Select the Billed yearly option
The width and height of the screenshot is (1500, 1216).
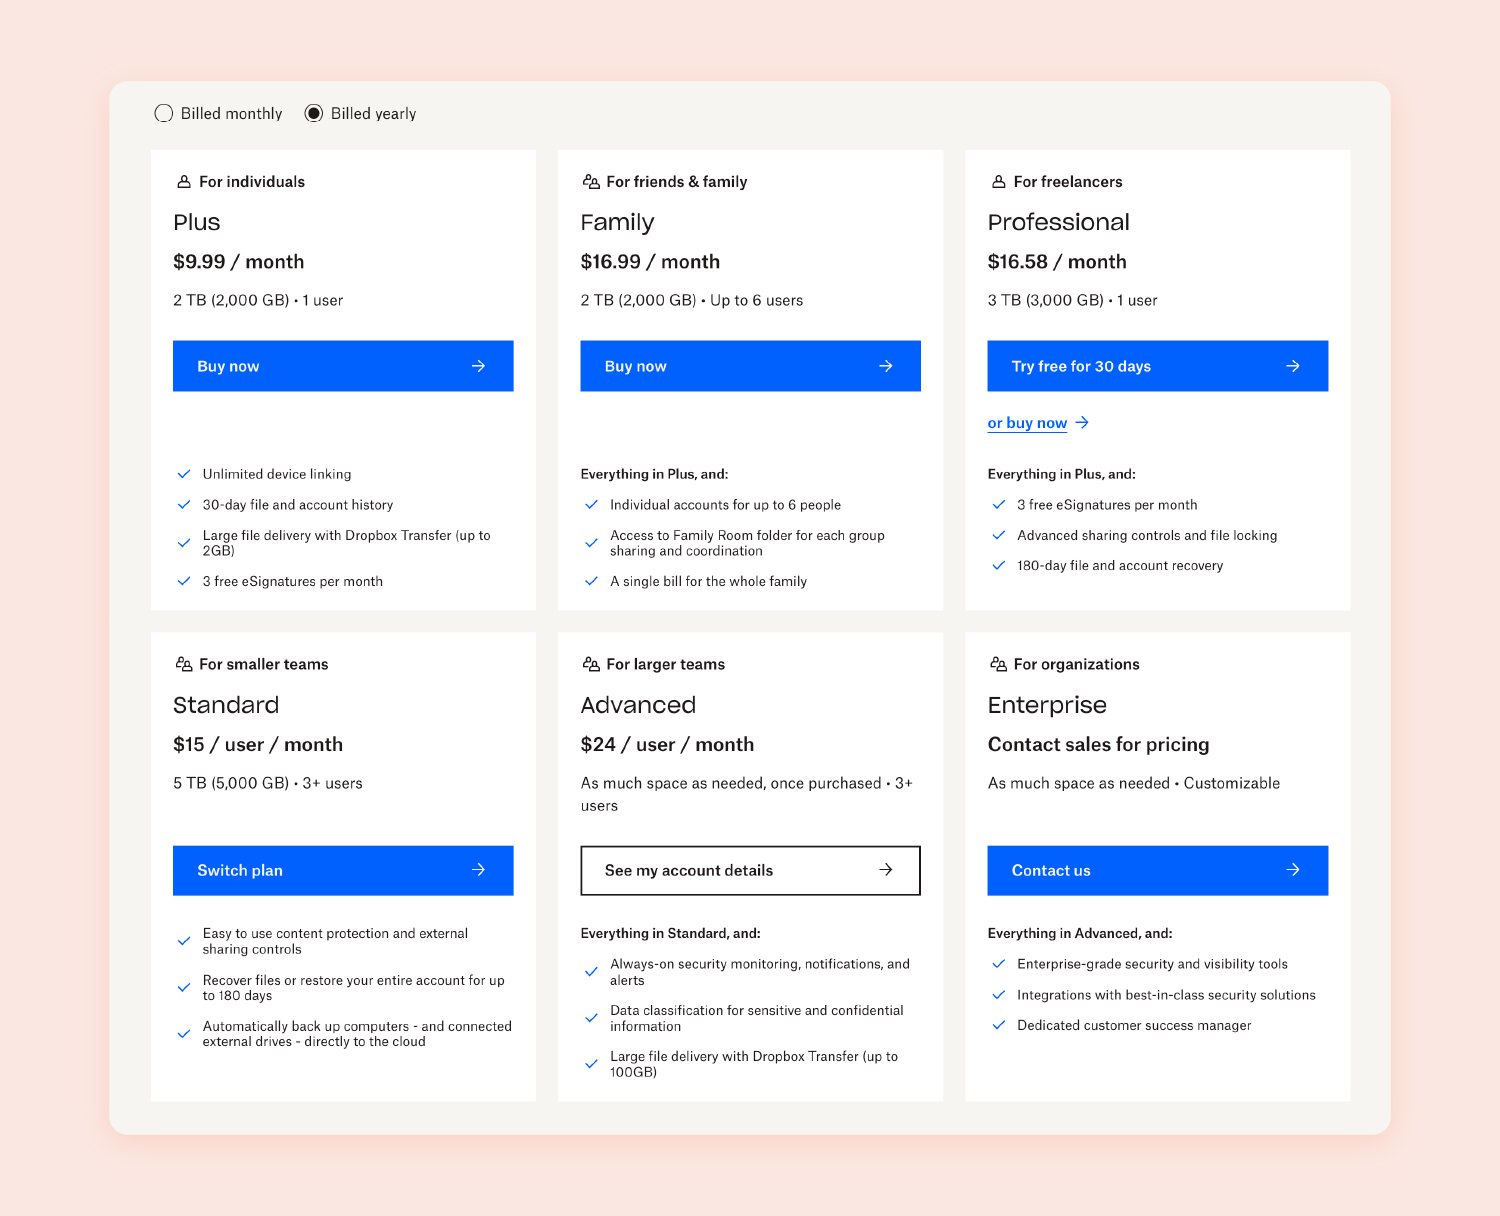pyautogui.click(x=313, y=113)
